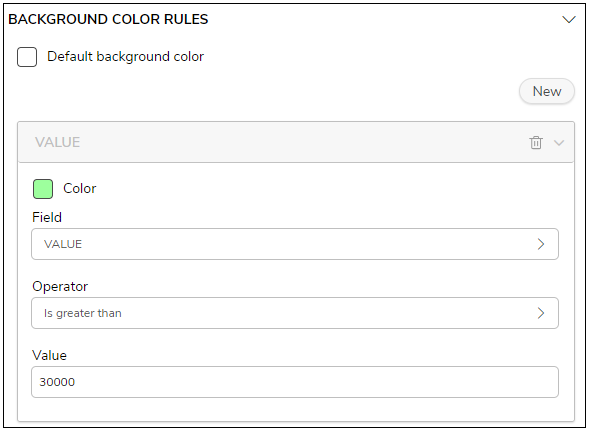The image size is (590, 432).
Task: Add a rule with the New button
Action: point(547,91)
